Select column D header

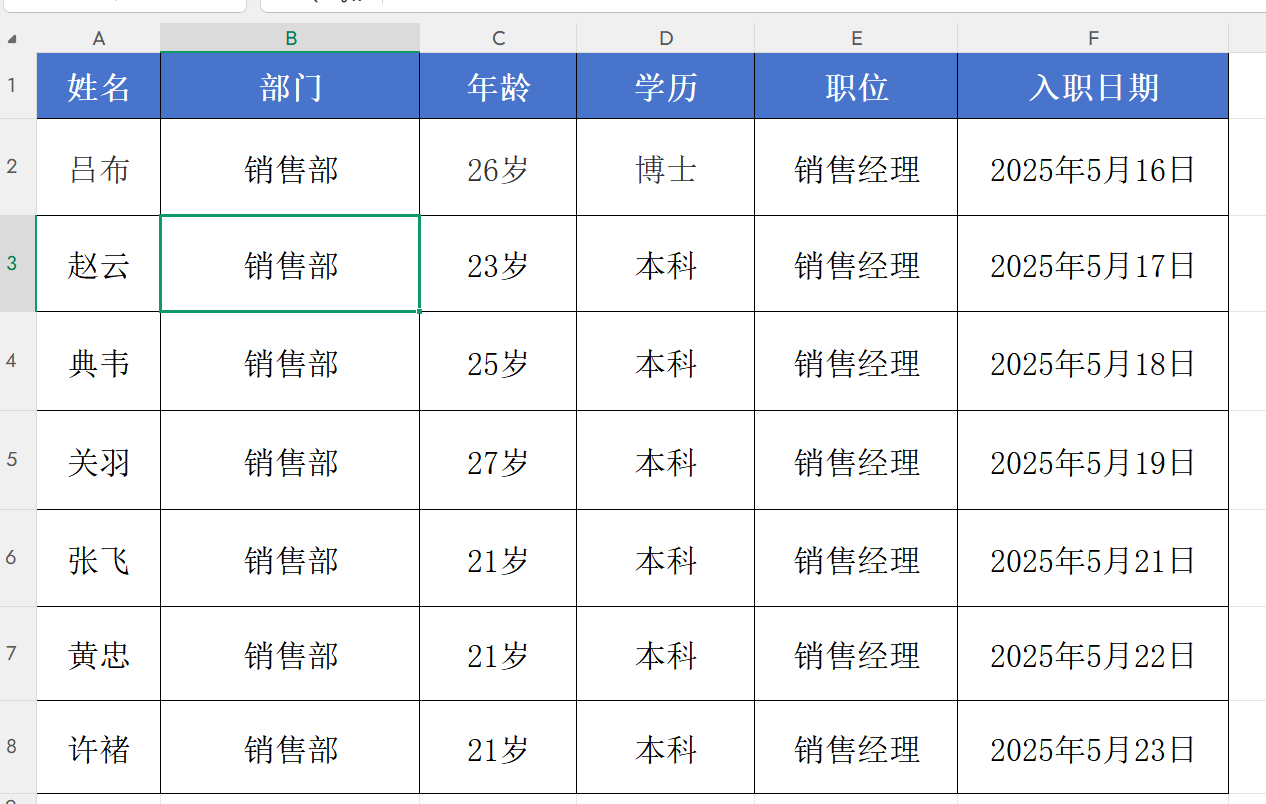[x=666, y=38]
